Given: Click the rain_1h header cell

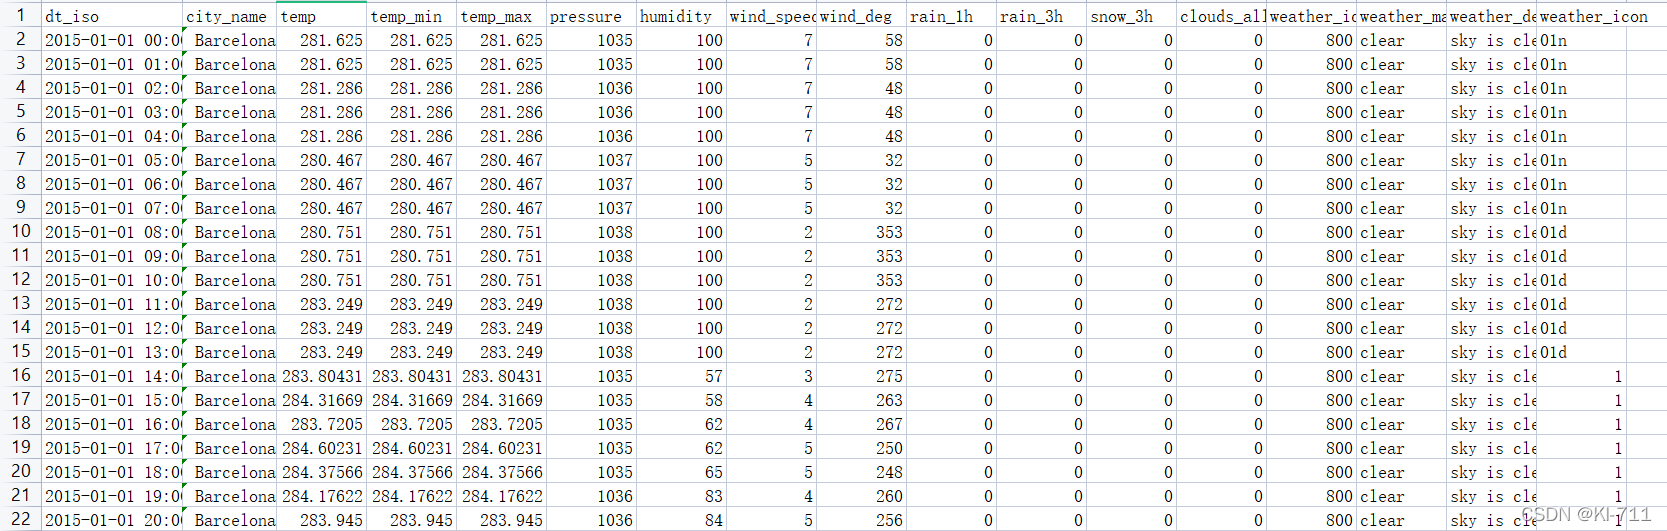Looking at the screenshot, I should click(x=951, y=16).
